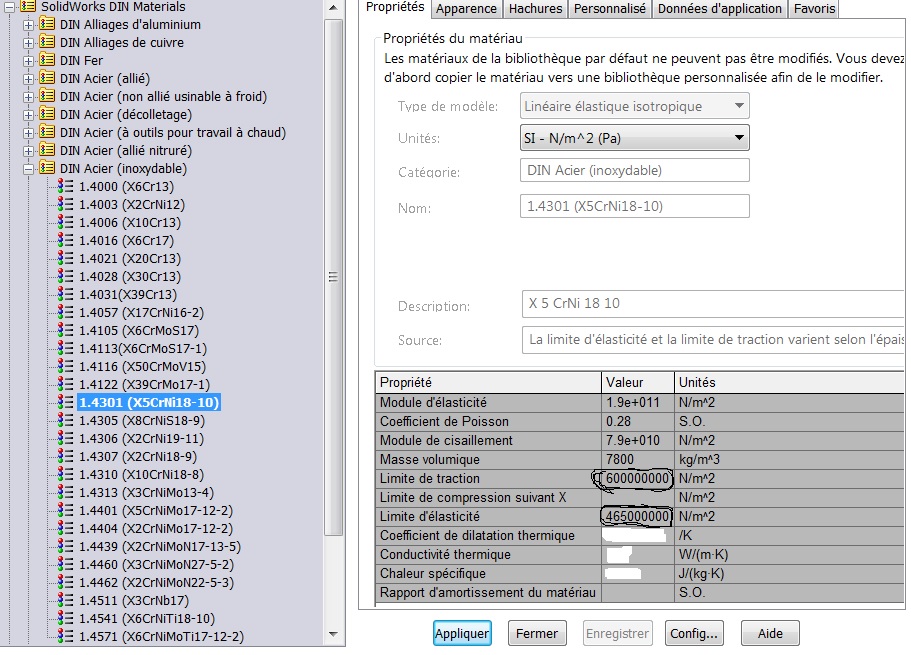The height and width of the screenshot is (655, 911).
Task: Click material tree scrollbar down arrow
Action: pyautogui.click(x=333, y=635)
